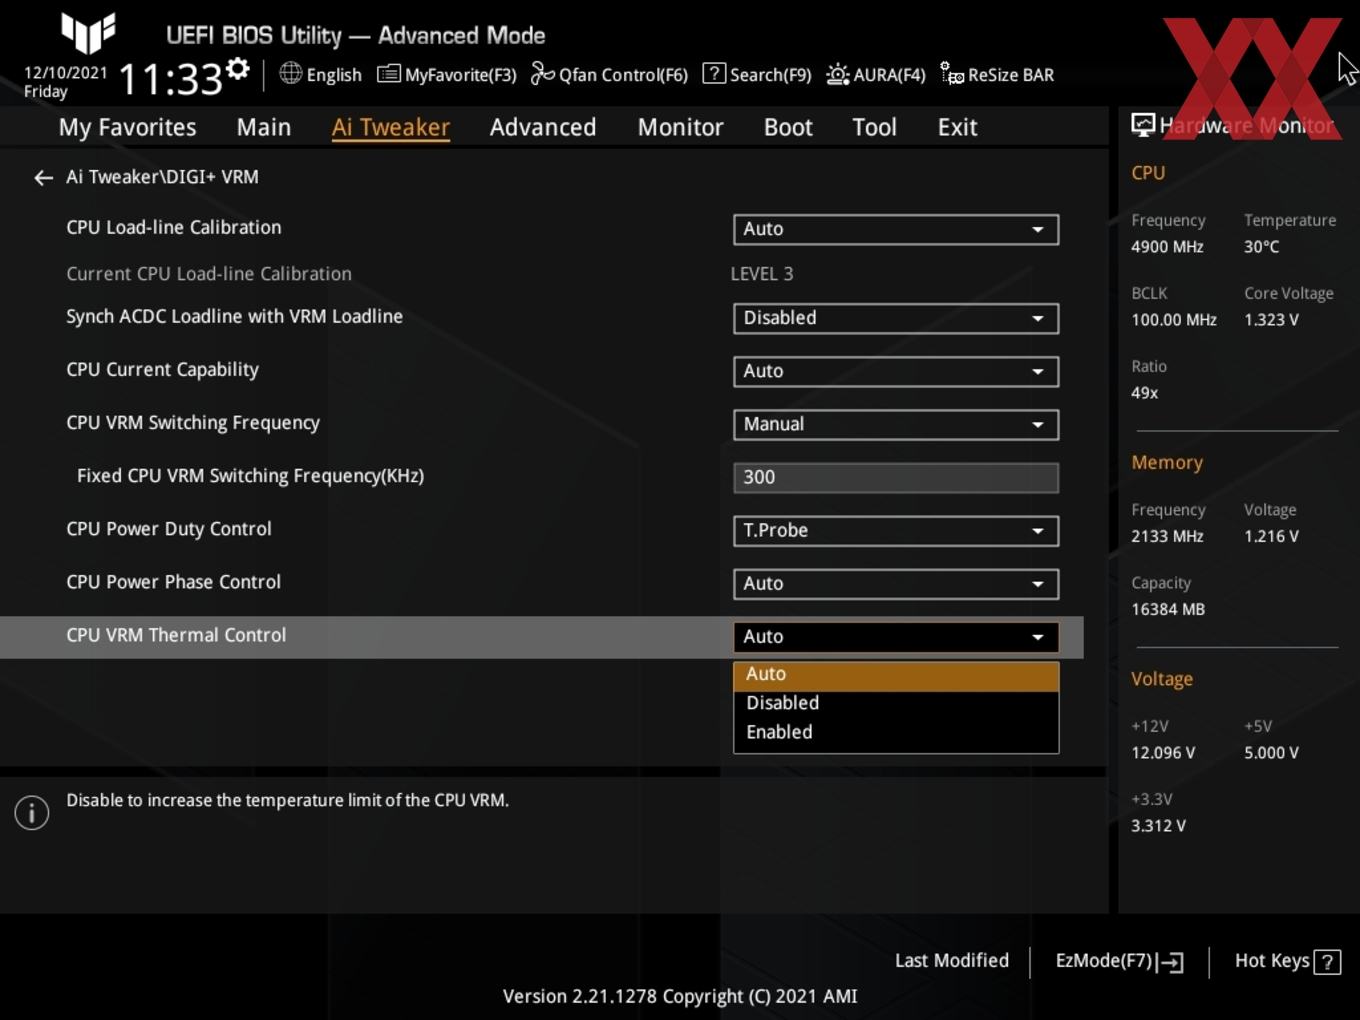Choose Disabled in the thermal control list

(x=896, y=703)
